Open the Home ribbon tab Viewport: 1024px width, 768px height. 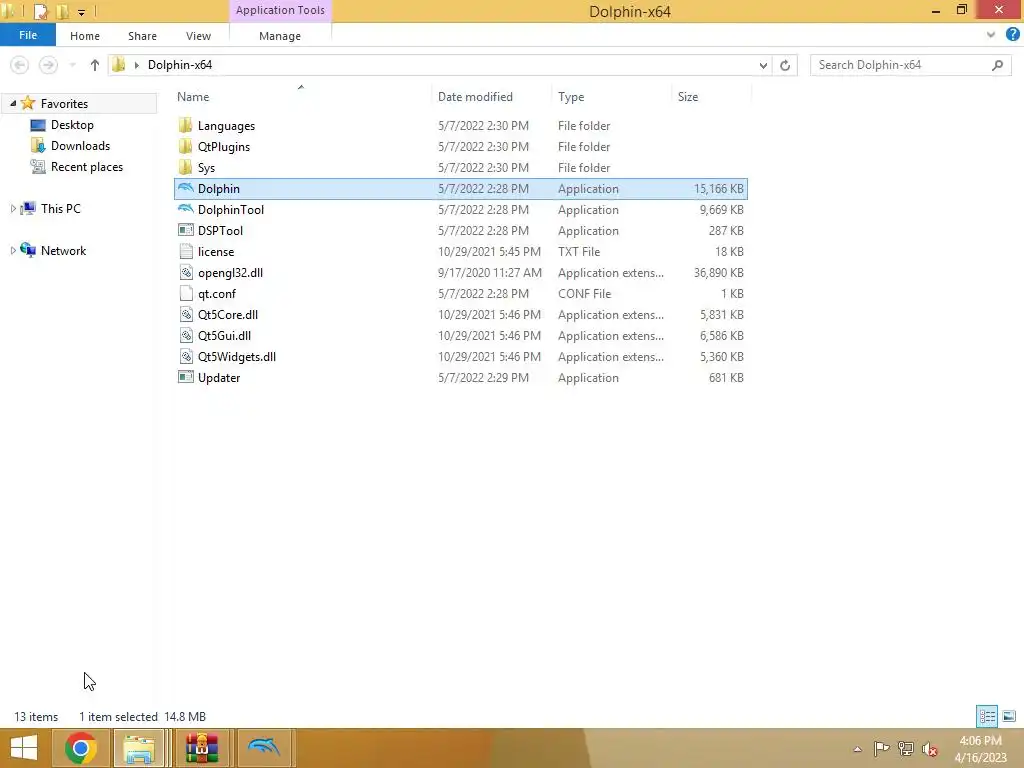[x=85, y=36]
